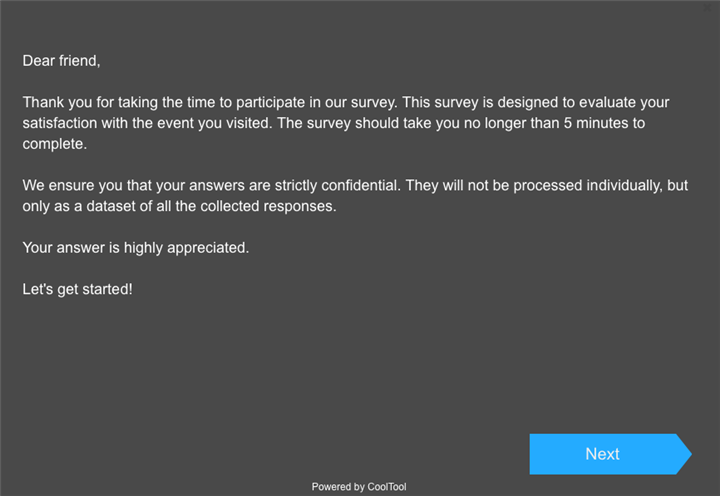Click the phrase "collected responses"
The height and width of the screenshot is (496, 720).
click(x=272, y=206)
